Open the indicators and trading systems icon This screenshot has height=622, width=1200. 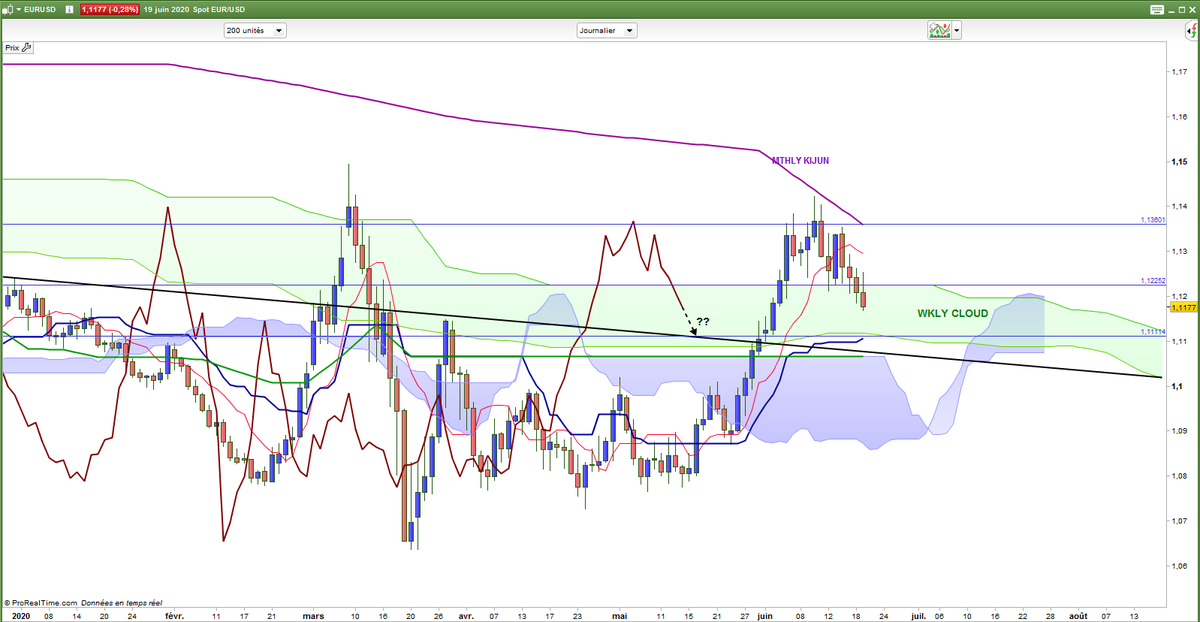coord(940,30)
